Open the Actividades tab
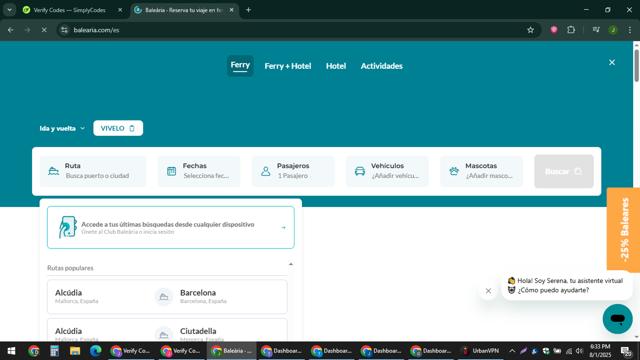This screenshot has width=640, height=360. pos(382,66)
